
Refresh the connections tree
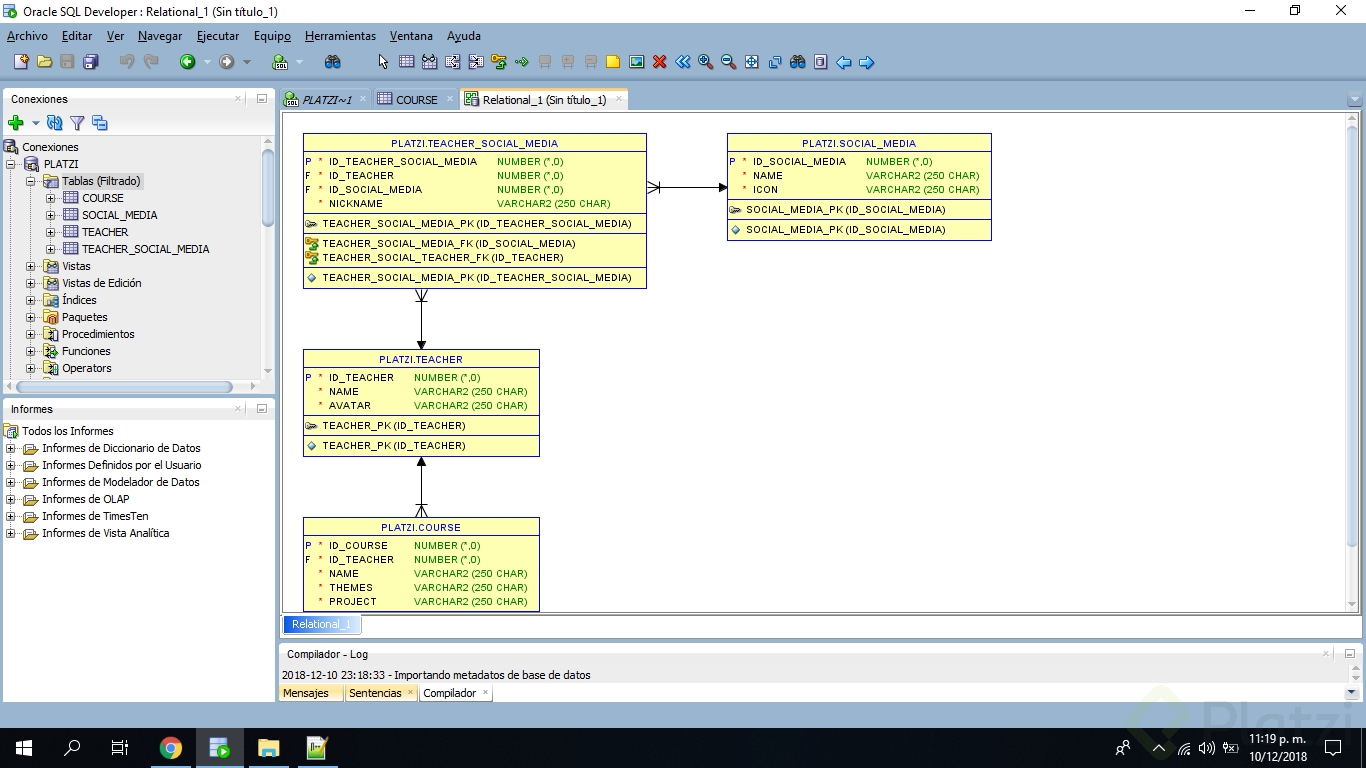pyautogui.click(x=55, y=123)
